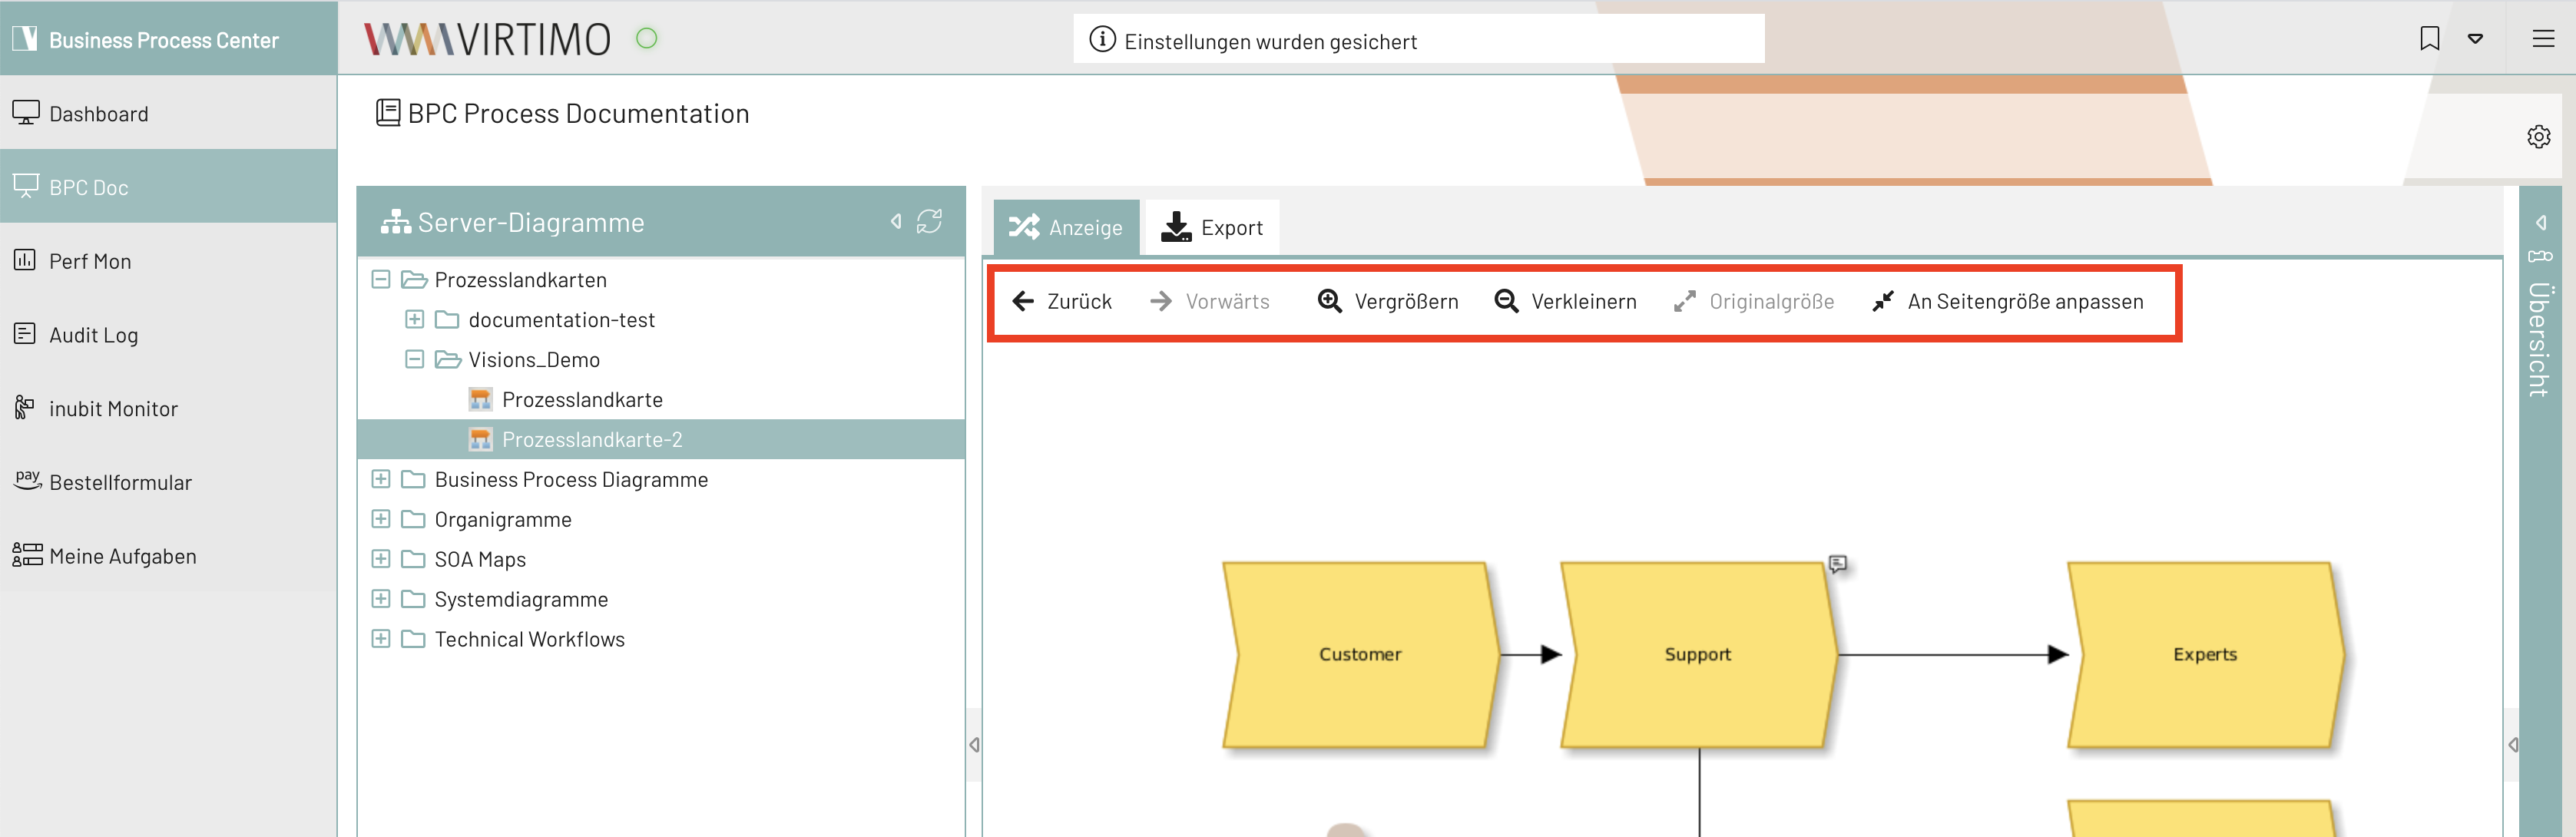The height and width of the screenshot is (837, 2576).
Task: Click the bookmark icon in header
Action: (2429, 39)
